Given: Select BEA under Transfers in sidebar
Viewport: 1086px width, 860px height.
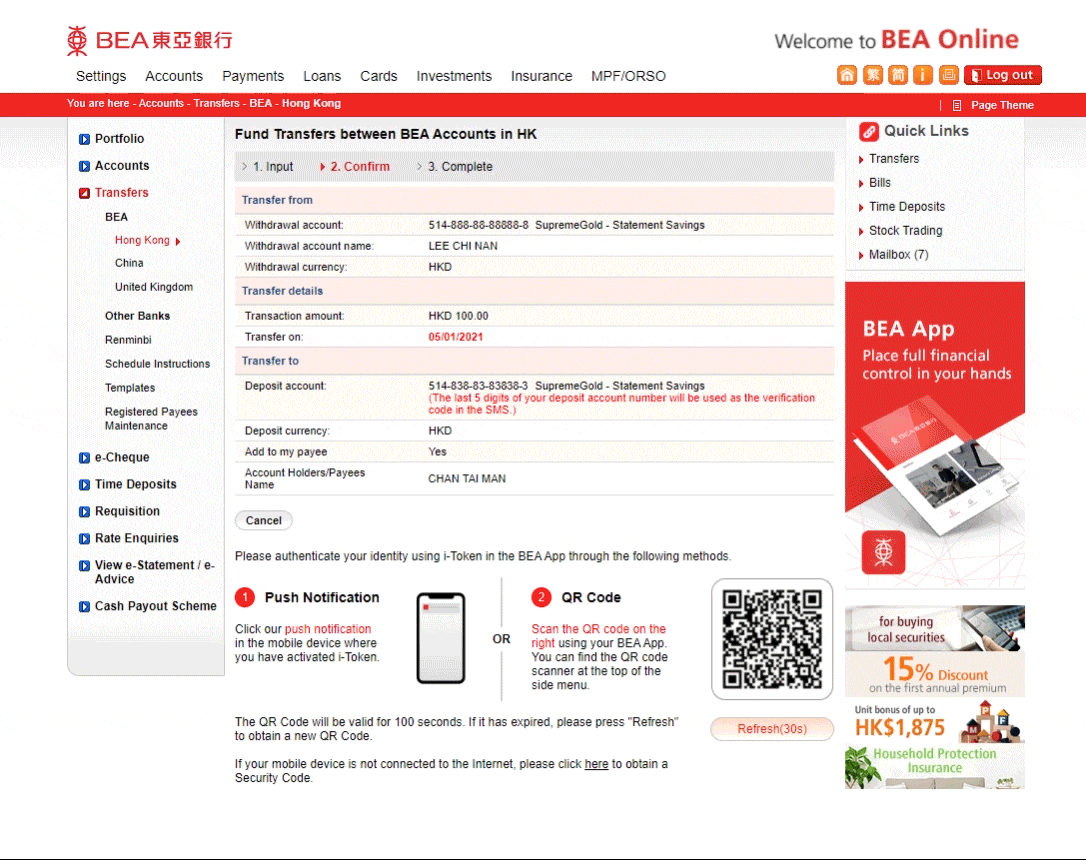Looking at the screenshot, I should tap(116, 217).
